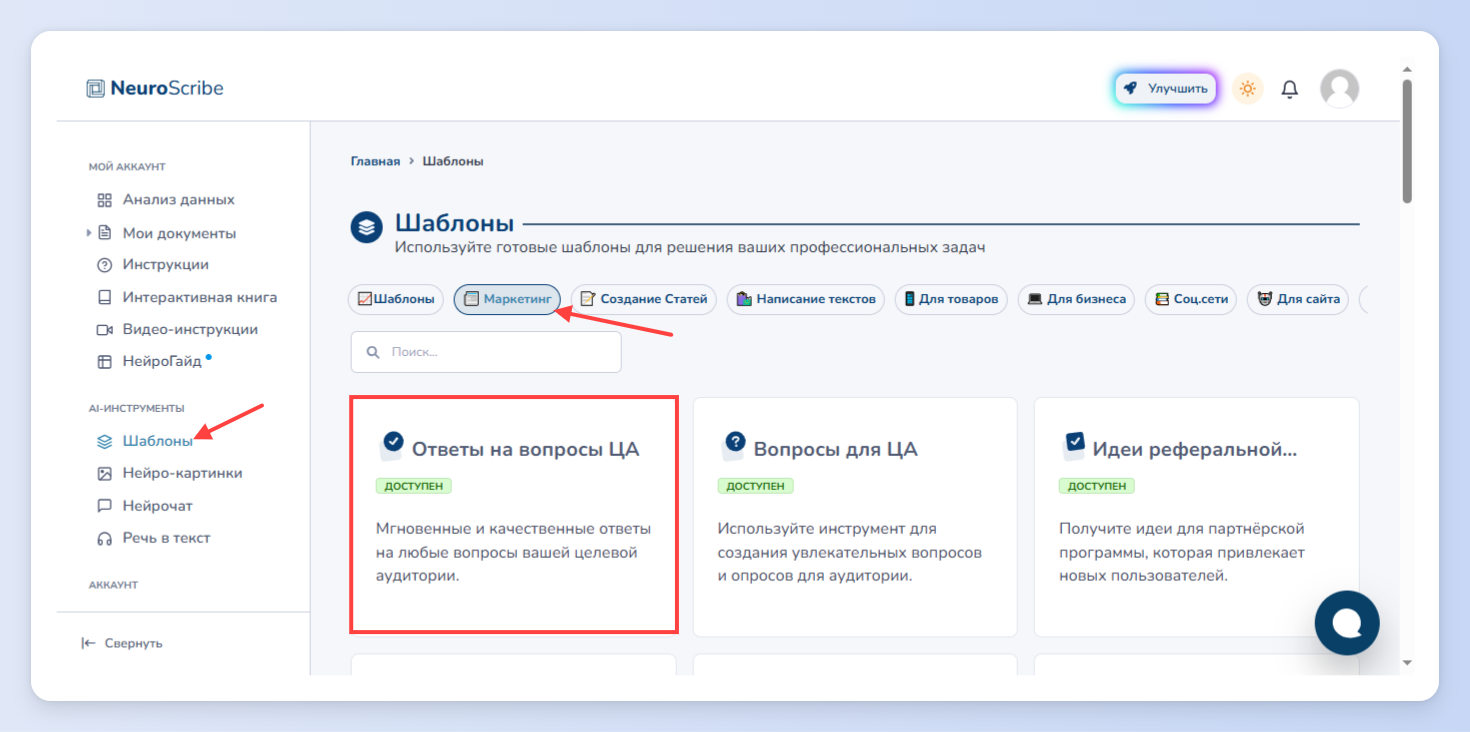Click ДОСТУПЕН badge on Вопросы для ЦА
Screen dimensions: 1470x732
pyautogui.click(x=756, y=486)
